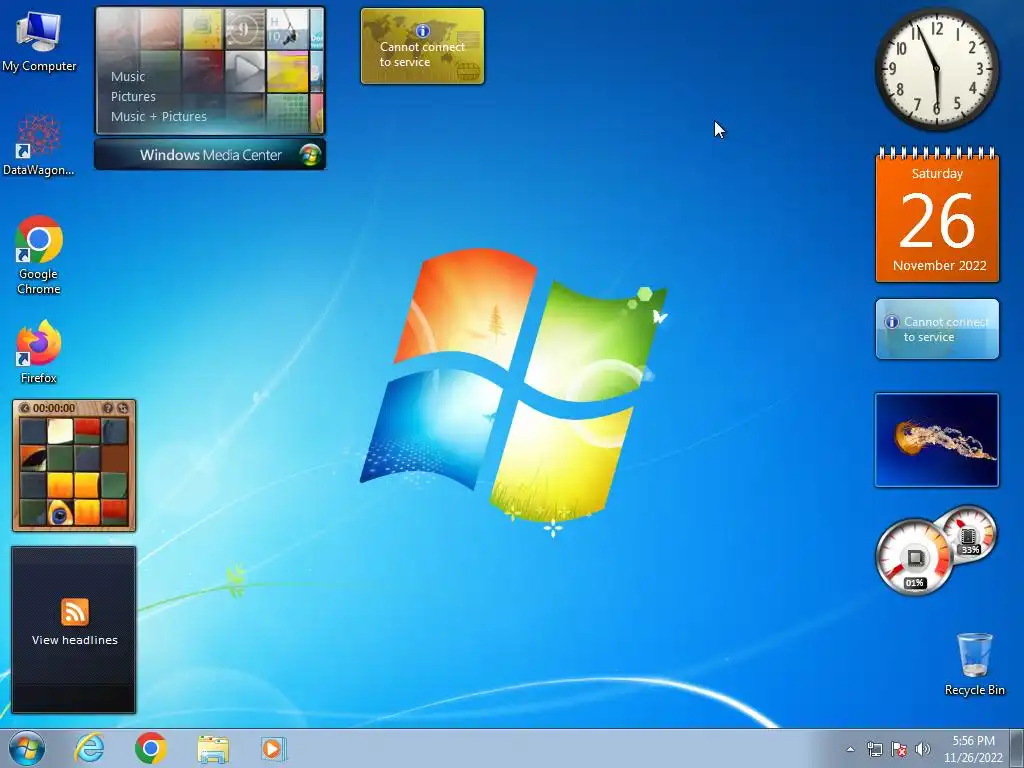Expand the hidden tray icons arrow

click(x=850, y=749)
